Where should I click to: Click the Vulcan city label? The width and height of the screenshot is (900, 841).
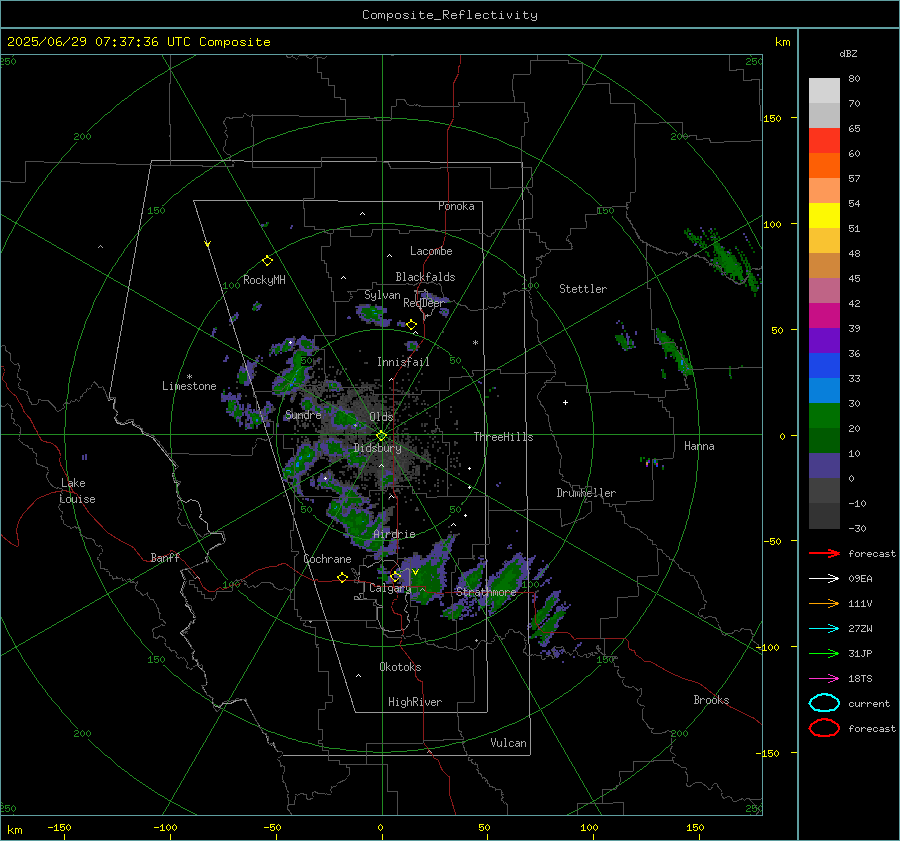(x=508, y=743)
